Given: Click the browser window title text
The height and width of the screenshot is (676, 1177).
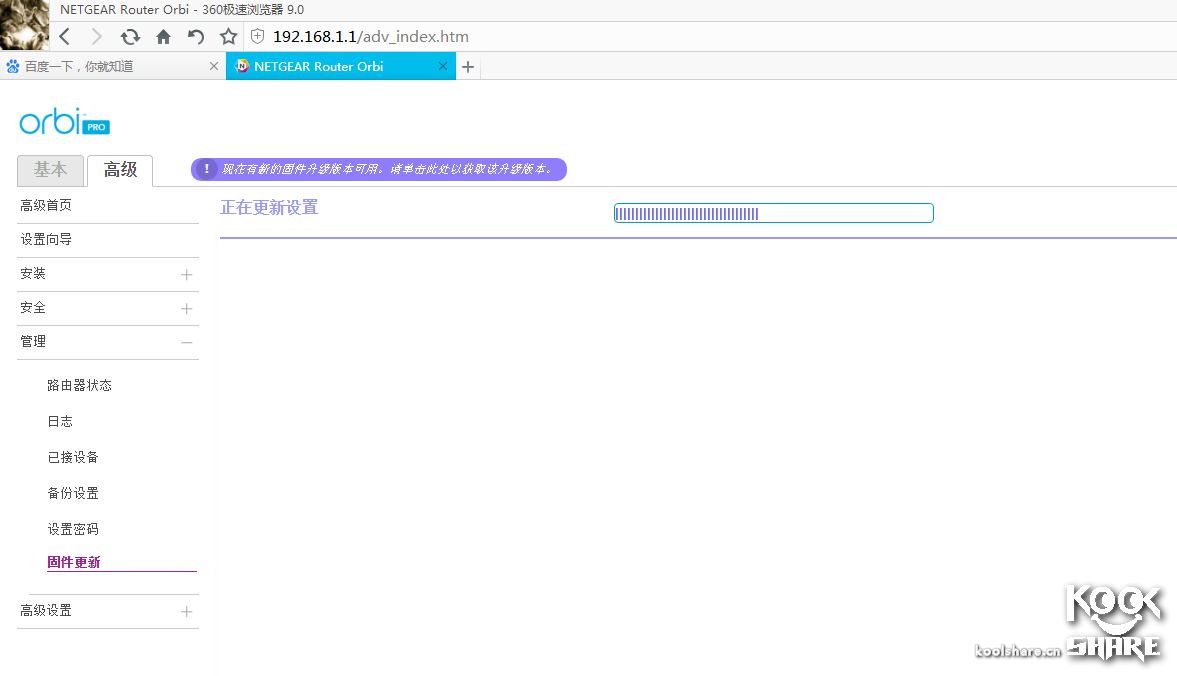Looking at the screenshot, I should click(182, 10).
